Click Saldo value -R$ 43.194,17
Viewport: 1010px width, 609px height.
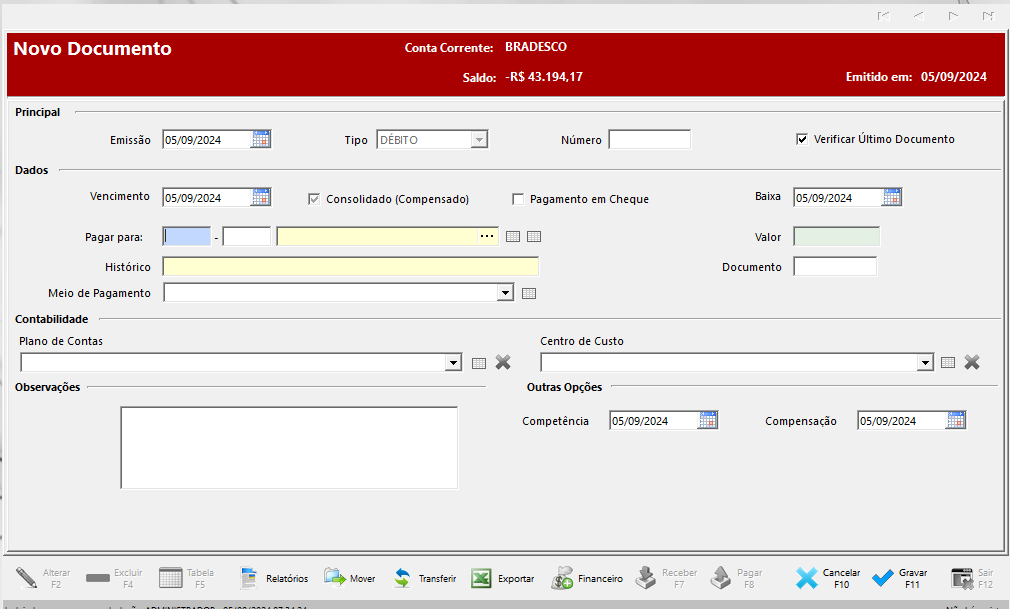544,77
